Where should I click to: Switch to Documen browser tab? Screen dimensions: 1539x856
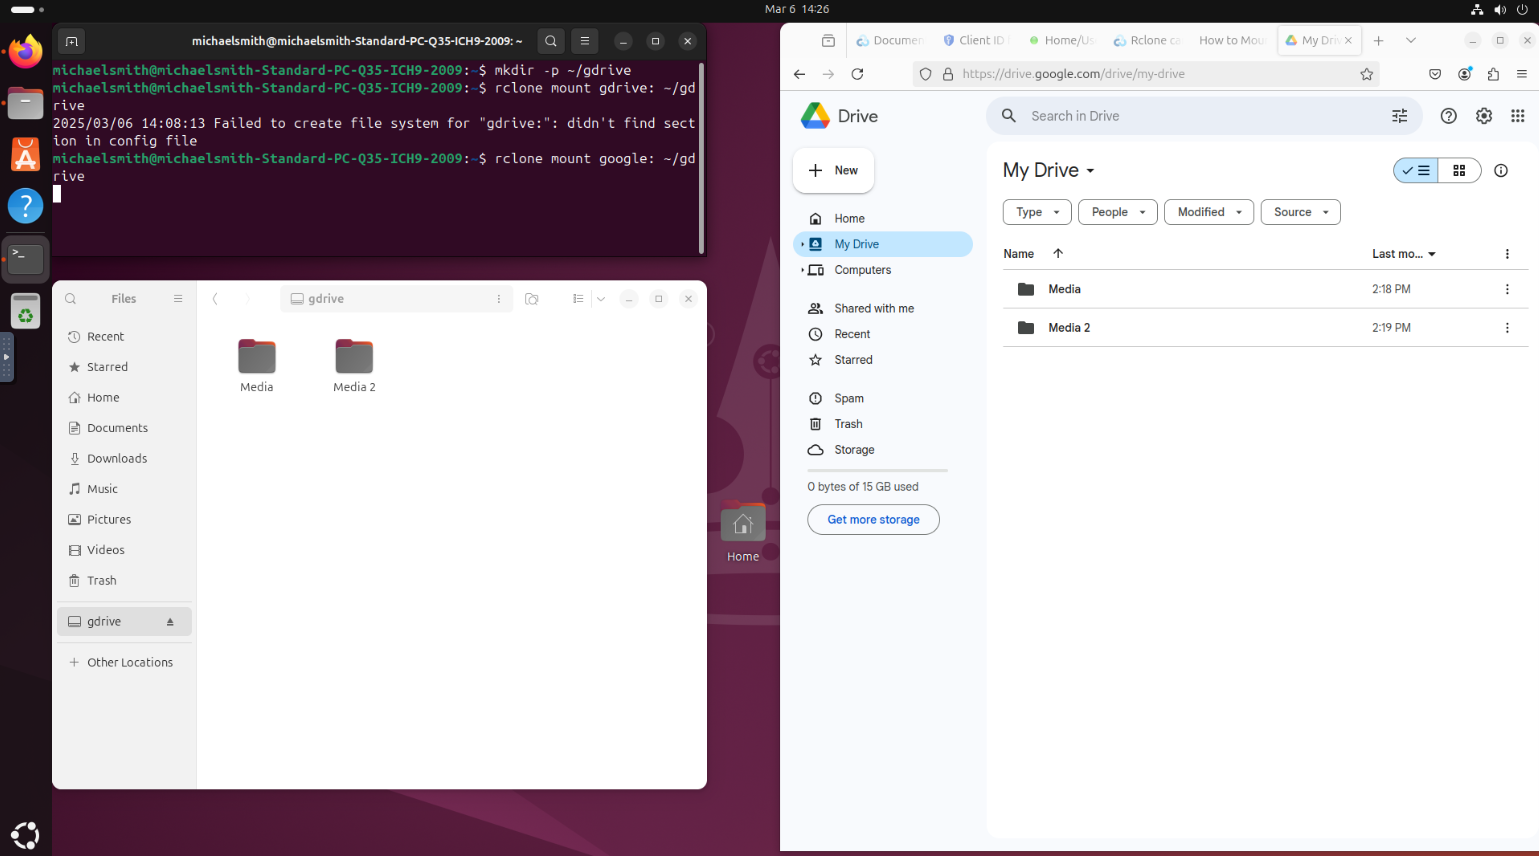pos(890,41)
